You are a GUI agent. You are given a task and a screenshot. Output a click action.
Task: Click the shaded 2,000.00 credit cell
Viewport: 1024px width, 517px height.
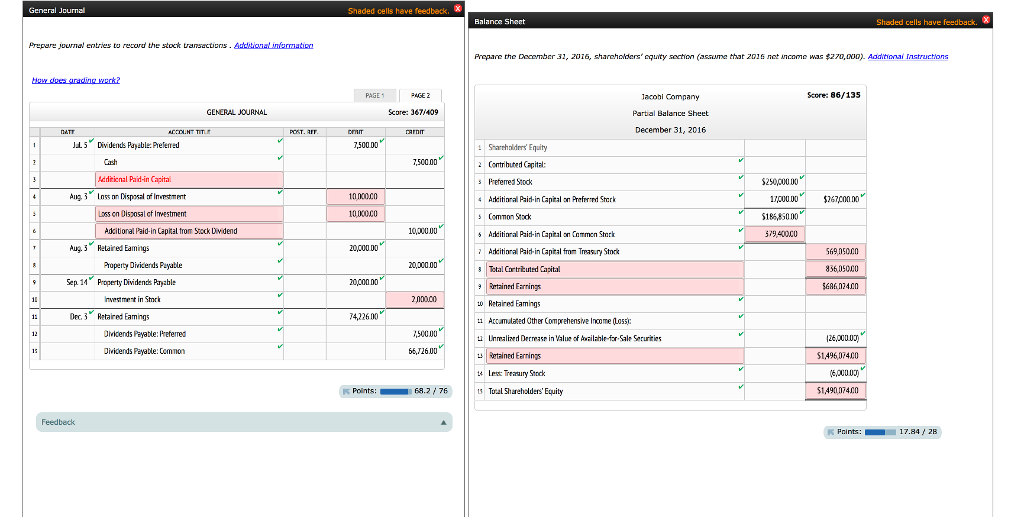click(x=421, y=299)
